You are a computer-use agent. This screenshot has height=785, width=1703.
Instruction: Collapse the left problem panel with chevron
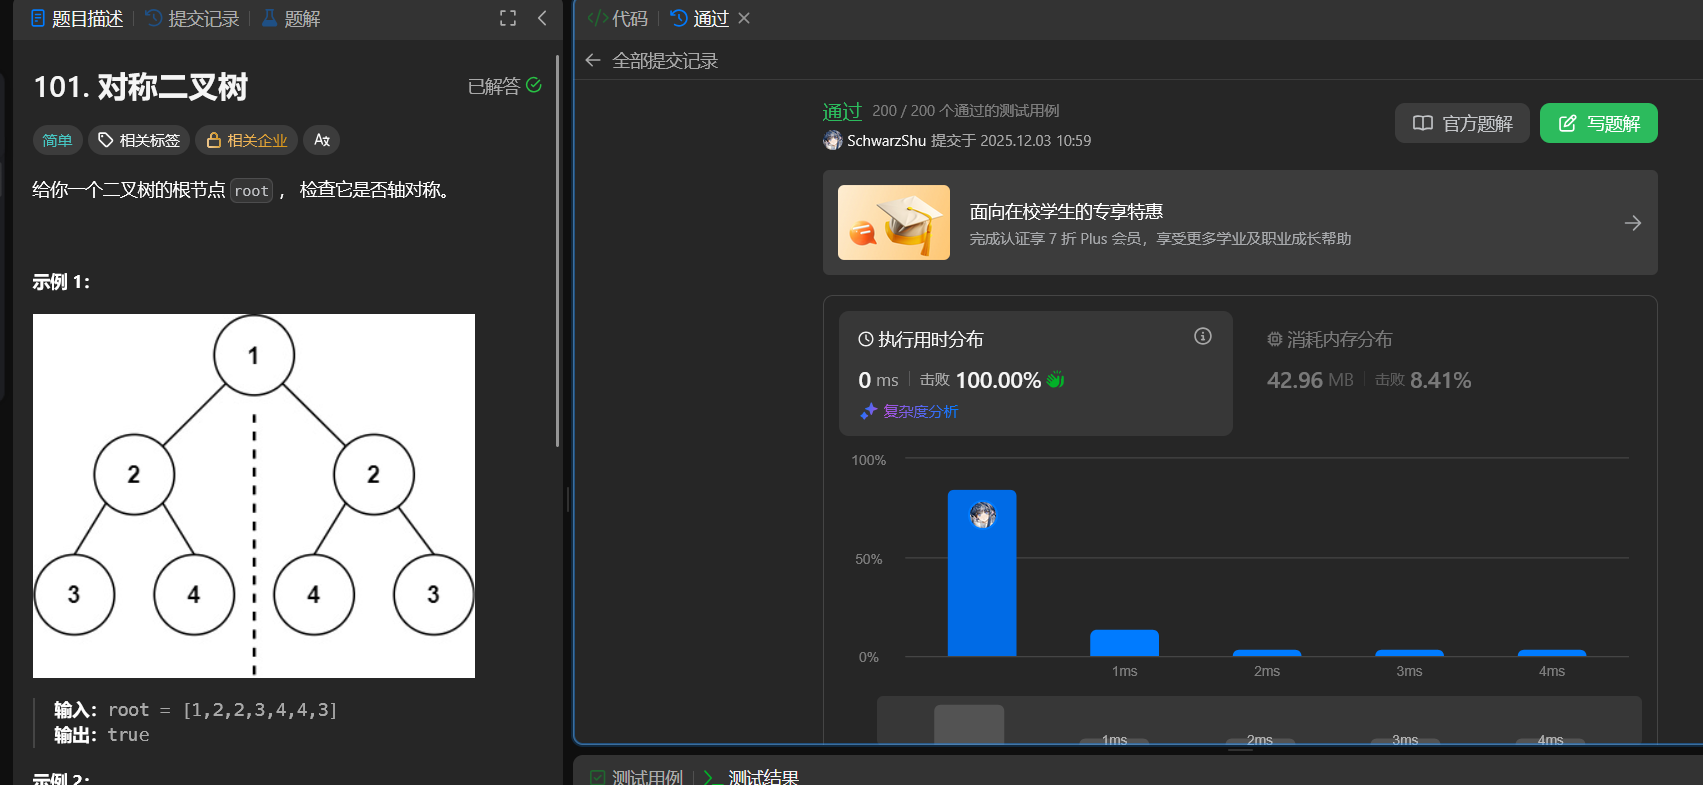(542, 18)
